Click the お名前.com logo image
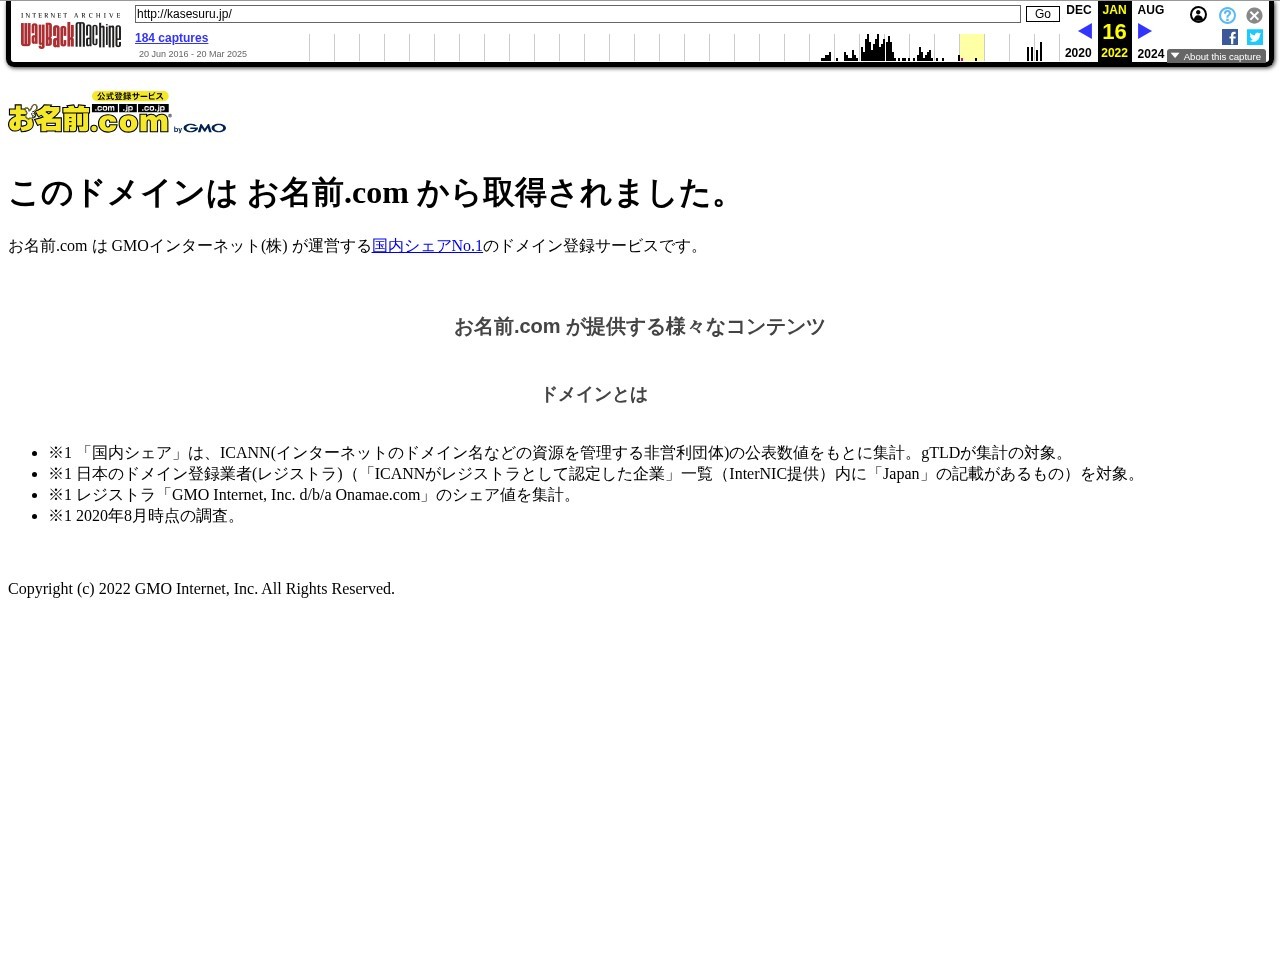The height and width of the screenshot is (960, 1280). (x=117, y=112)
